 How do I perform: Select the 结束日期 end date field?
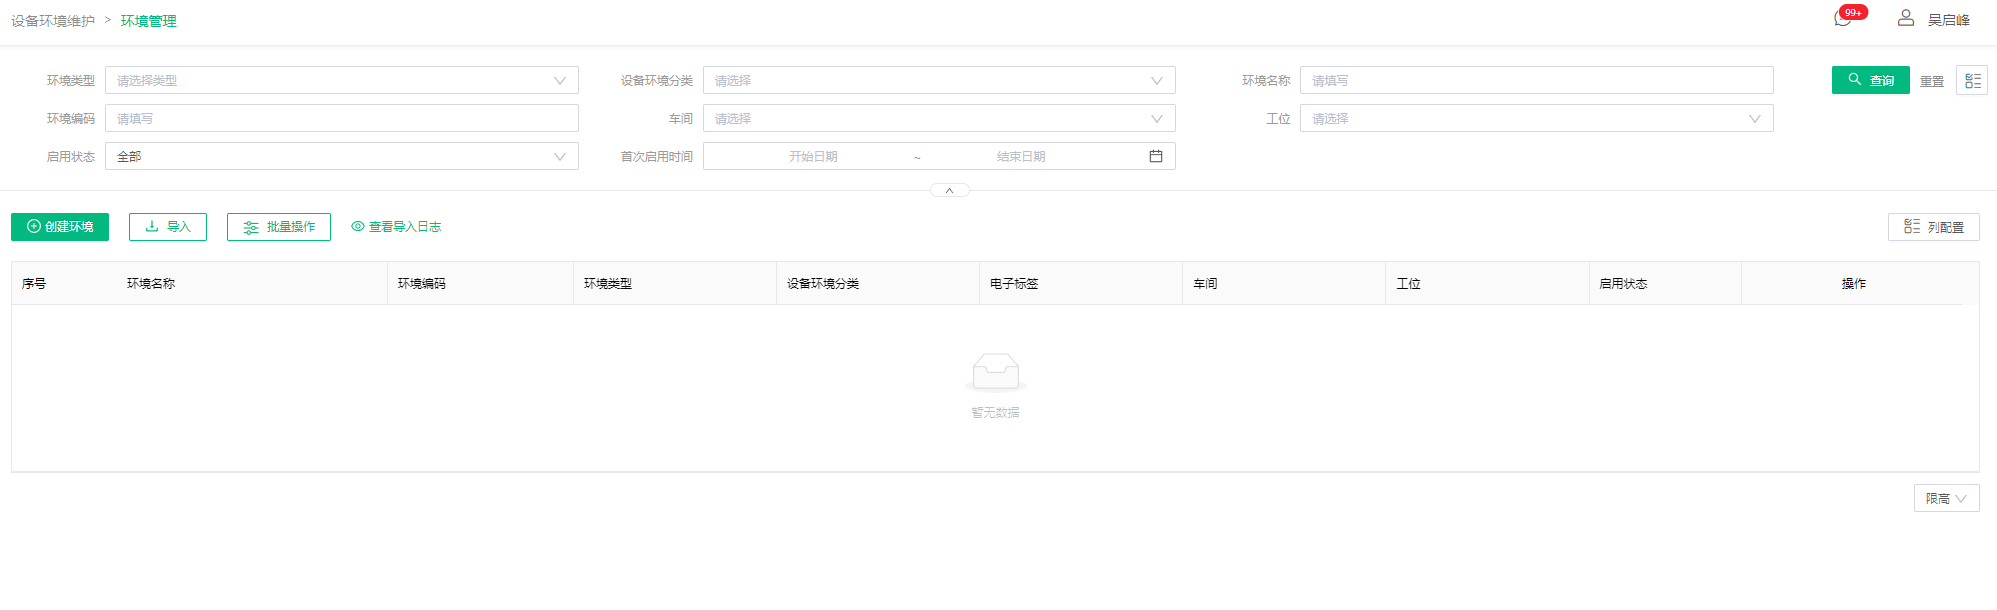coord(1021,156)
